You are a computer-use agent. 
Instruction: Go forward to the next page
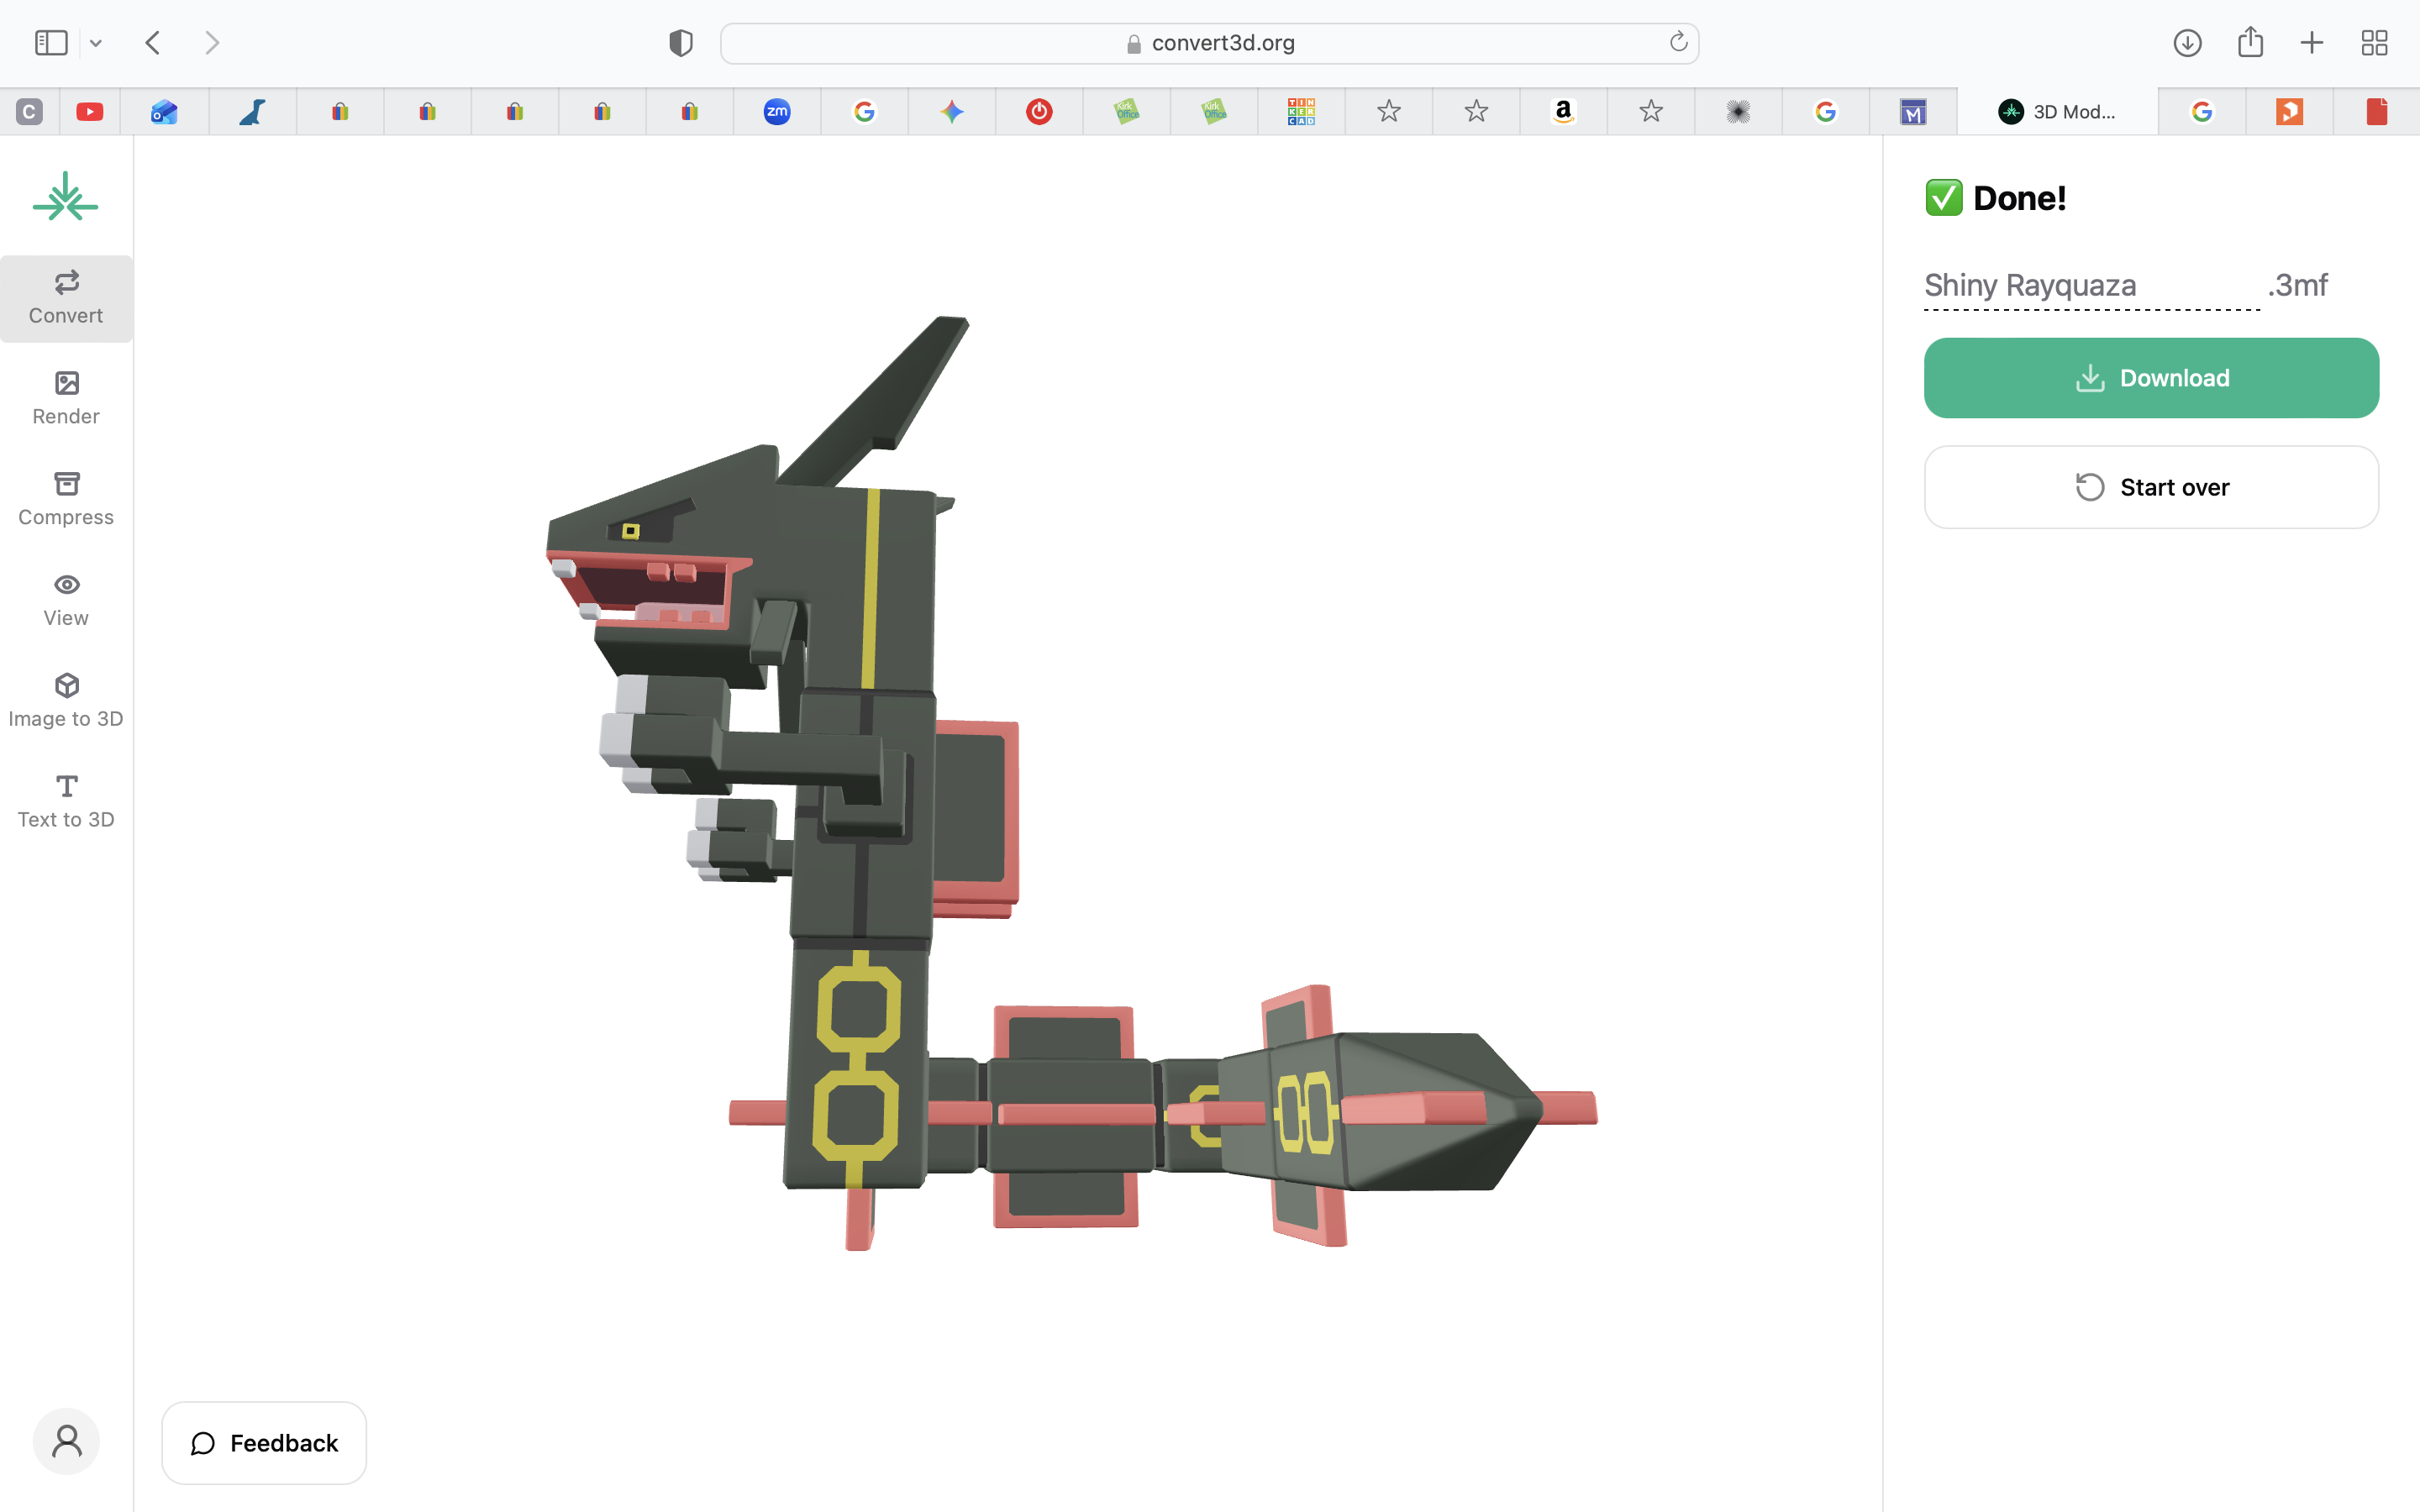(x=212, y=43)
